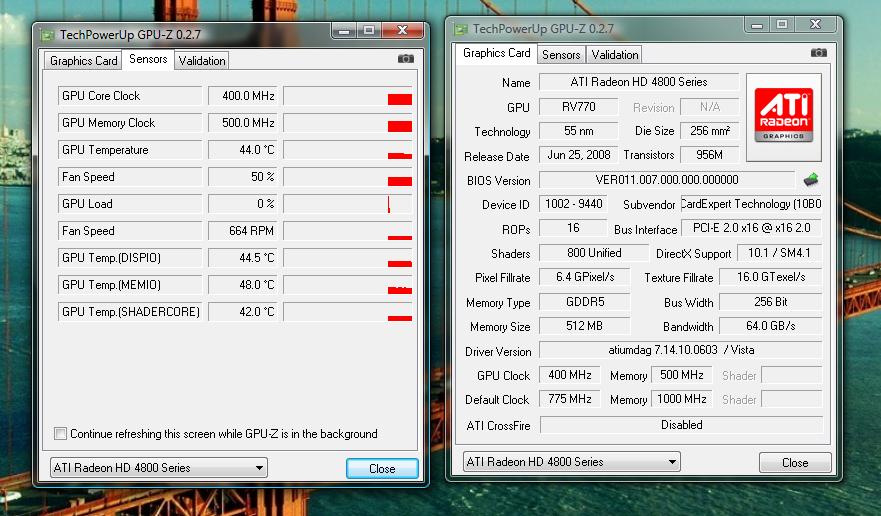Click BIOS save chip icon
The width and height of the screenshot is (881, 516).
coord(811,180)
